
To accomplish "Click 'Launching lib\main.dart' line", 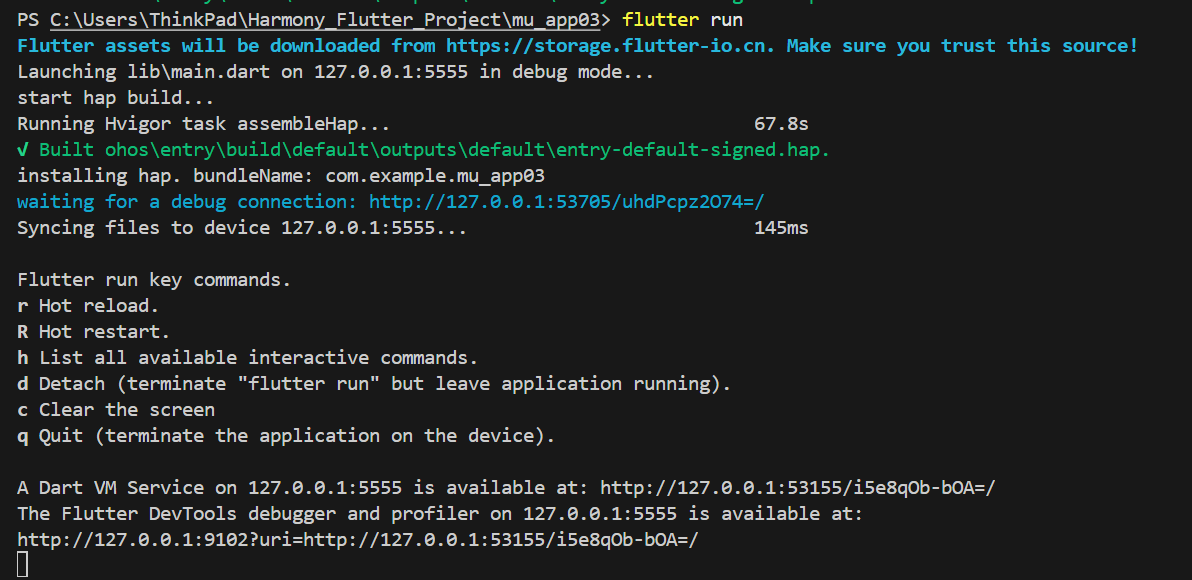I will (x=335, y=73).
